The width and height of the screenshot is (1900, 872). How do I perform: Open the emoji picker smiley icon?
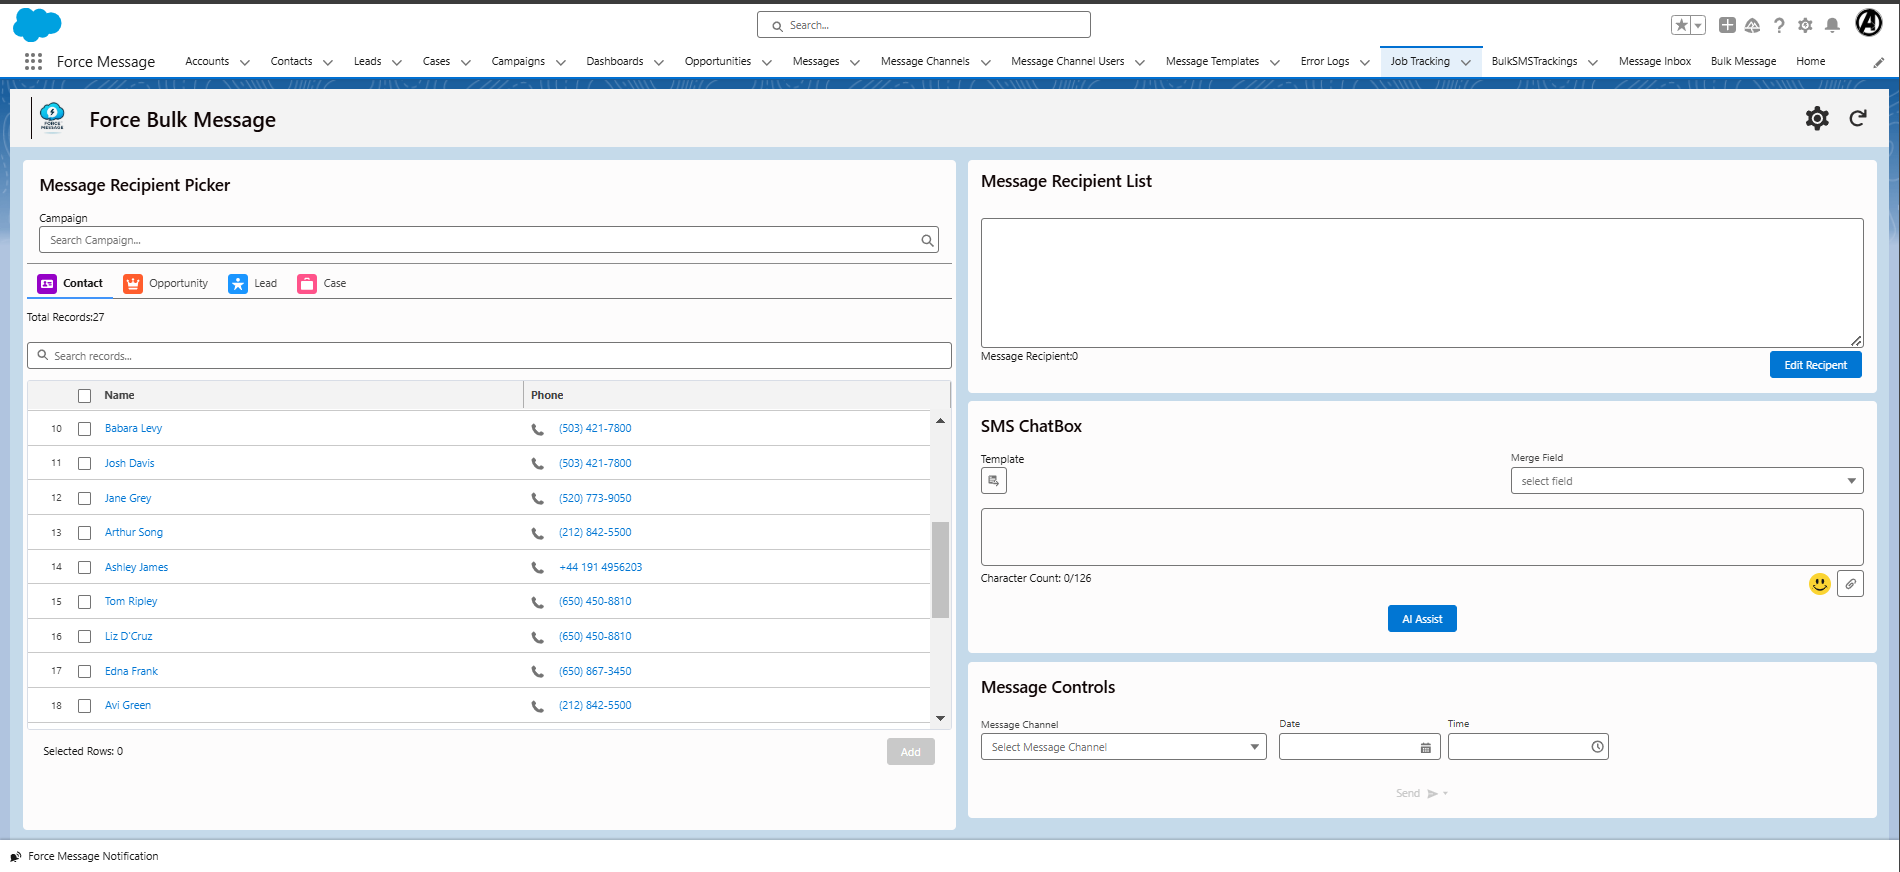1819,584
